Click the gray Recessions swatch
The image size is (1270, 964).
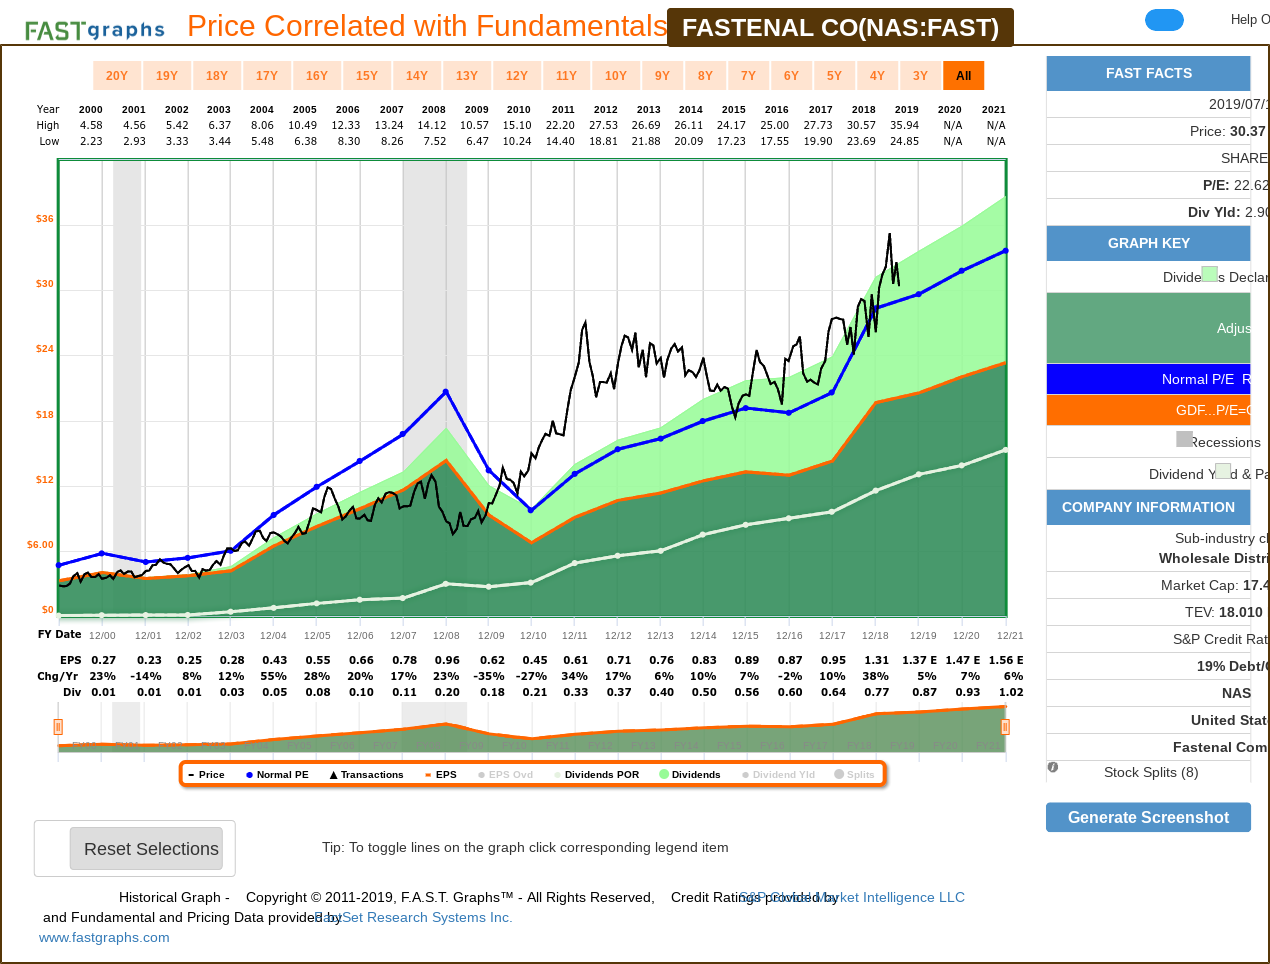coord(1184,439)
